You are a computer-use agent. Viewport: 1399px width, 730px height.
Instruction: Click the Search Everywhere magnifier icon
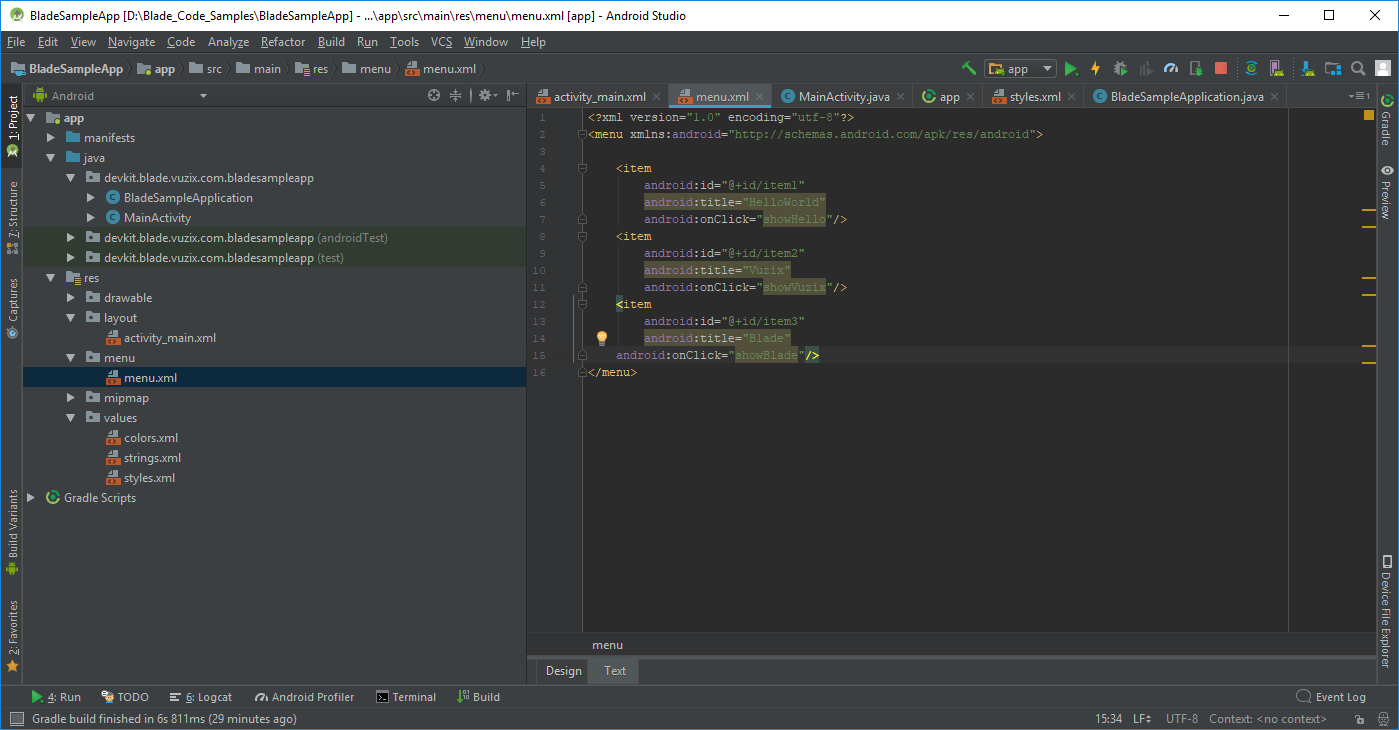click(x=1358, y=69)
